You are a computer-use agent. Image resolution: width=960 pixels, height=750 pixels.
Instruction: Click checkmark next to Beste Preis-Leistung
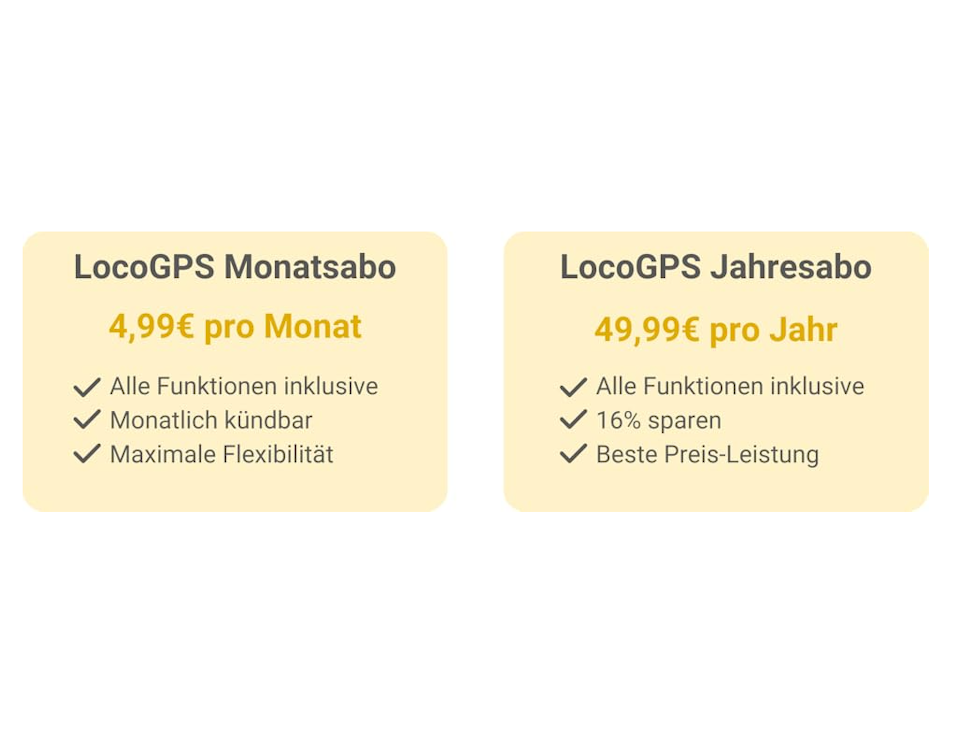(574, 454)
